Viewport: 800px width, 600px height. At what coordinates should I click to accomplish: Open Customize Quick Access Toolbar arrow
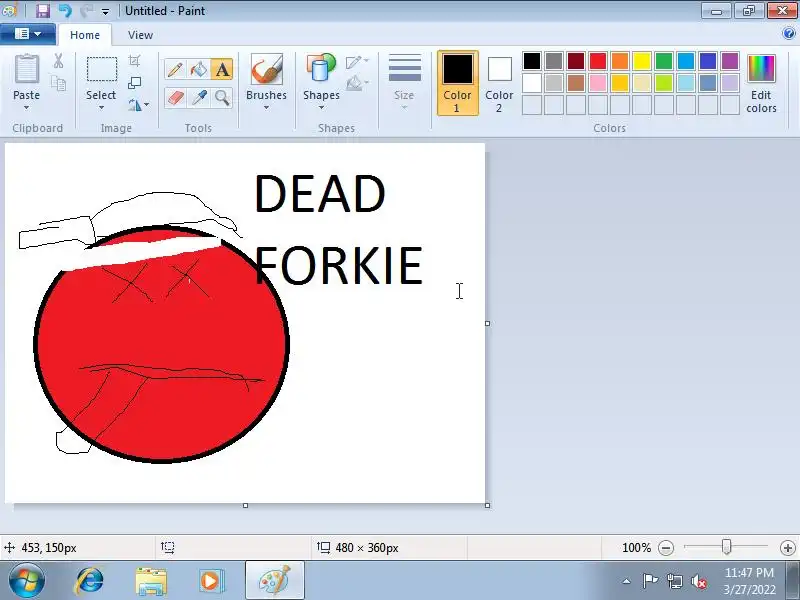(105, 11)
